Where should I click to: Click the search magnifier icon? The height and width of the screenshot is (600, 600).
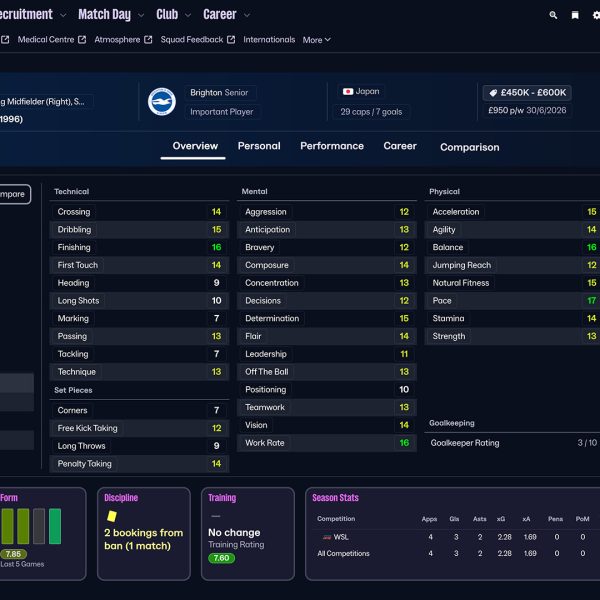[554, 15]
